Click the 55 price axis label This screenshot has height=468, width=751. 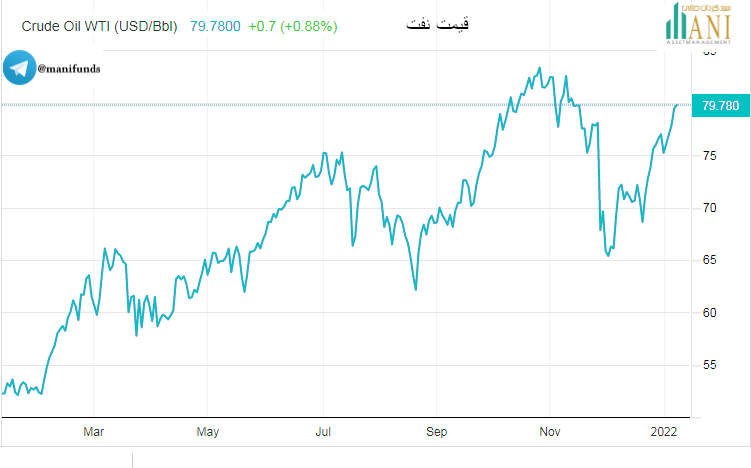[710, 365]
